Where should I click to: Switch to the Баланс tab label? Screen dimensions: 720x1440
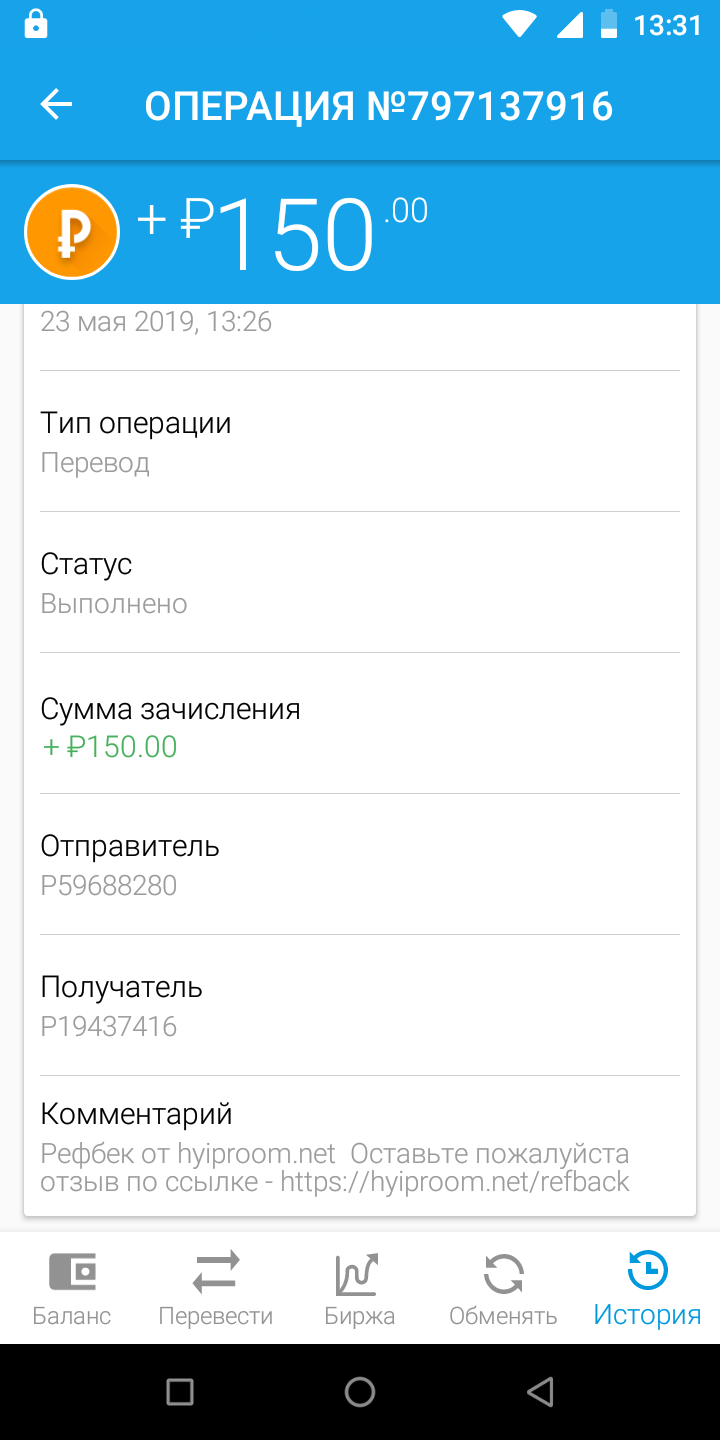click(x=72, y=1315)
